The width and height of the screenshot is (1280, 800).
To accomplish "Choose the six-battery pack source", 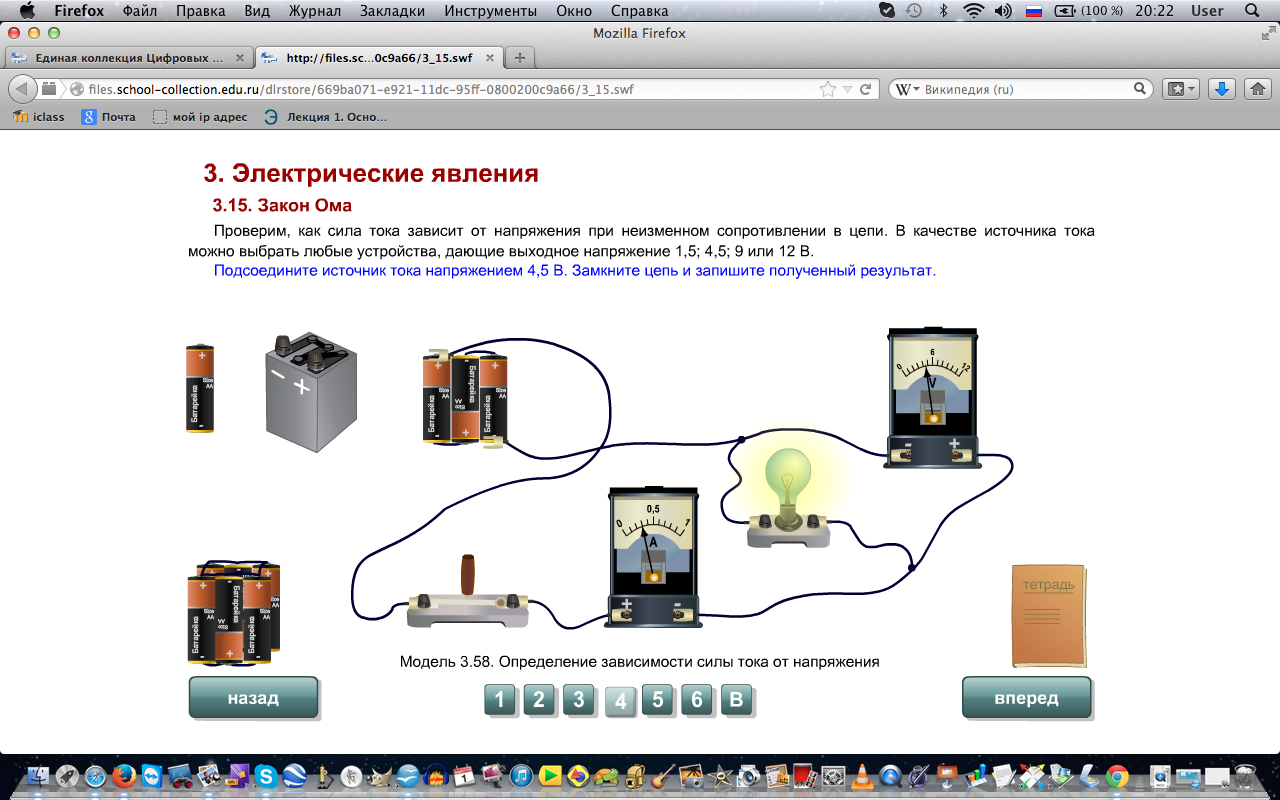I will tap(234, 612).
